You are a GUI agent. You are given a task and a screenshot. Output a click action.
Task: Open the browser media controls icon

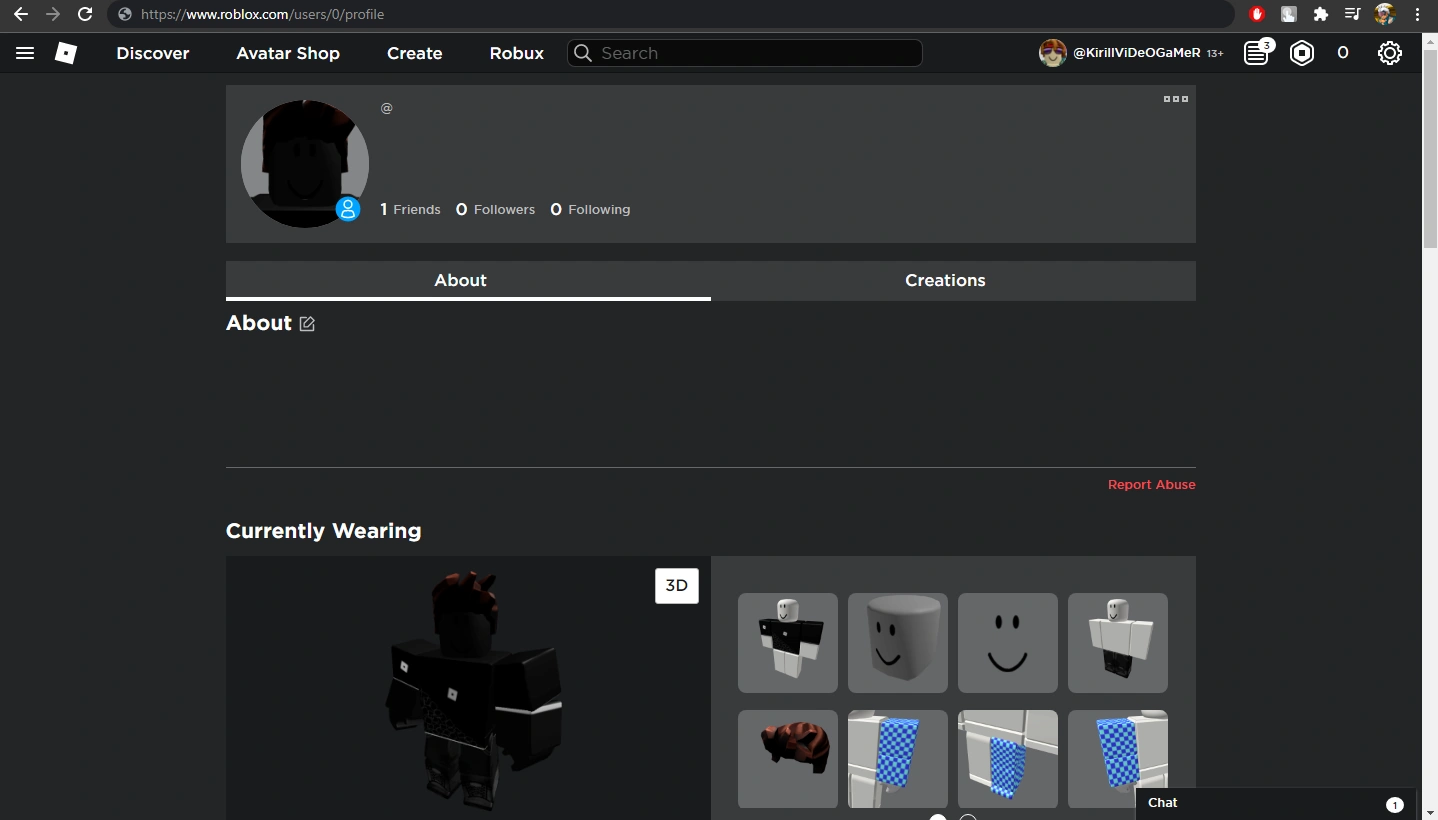(1352, 14)
